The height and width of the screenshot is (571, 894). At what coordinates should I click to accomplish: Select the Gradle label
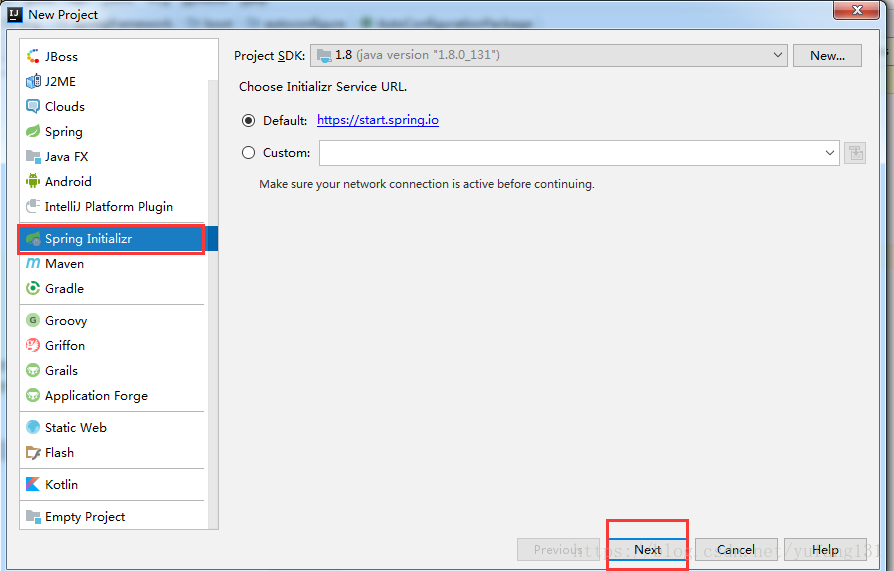point(64,289)
